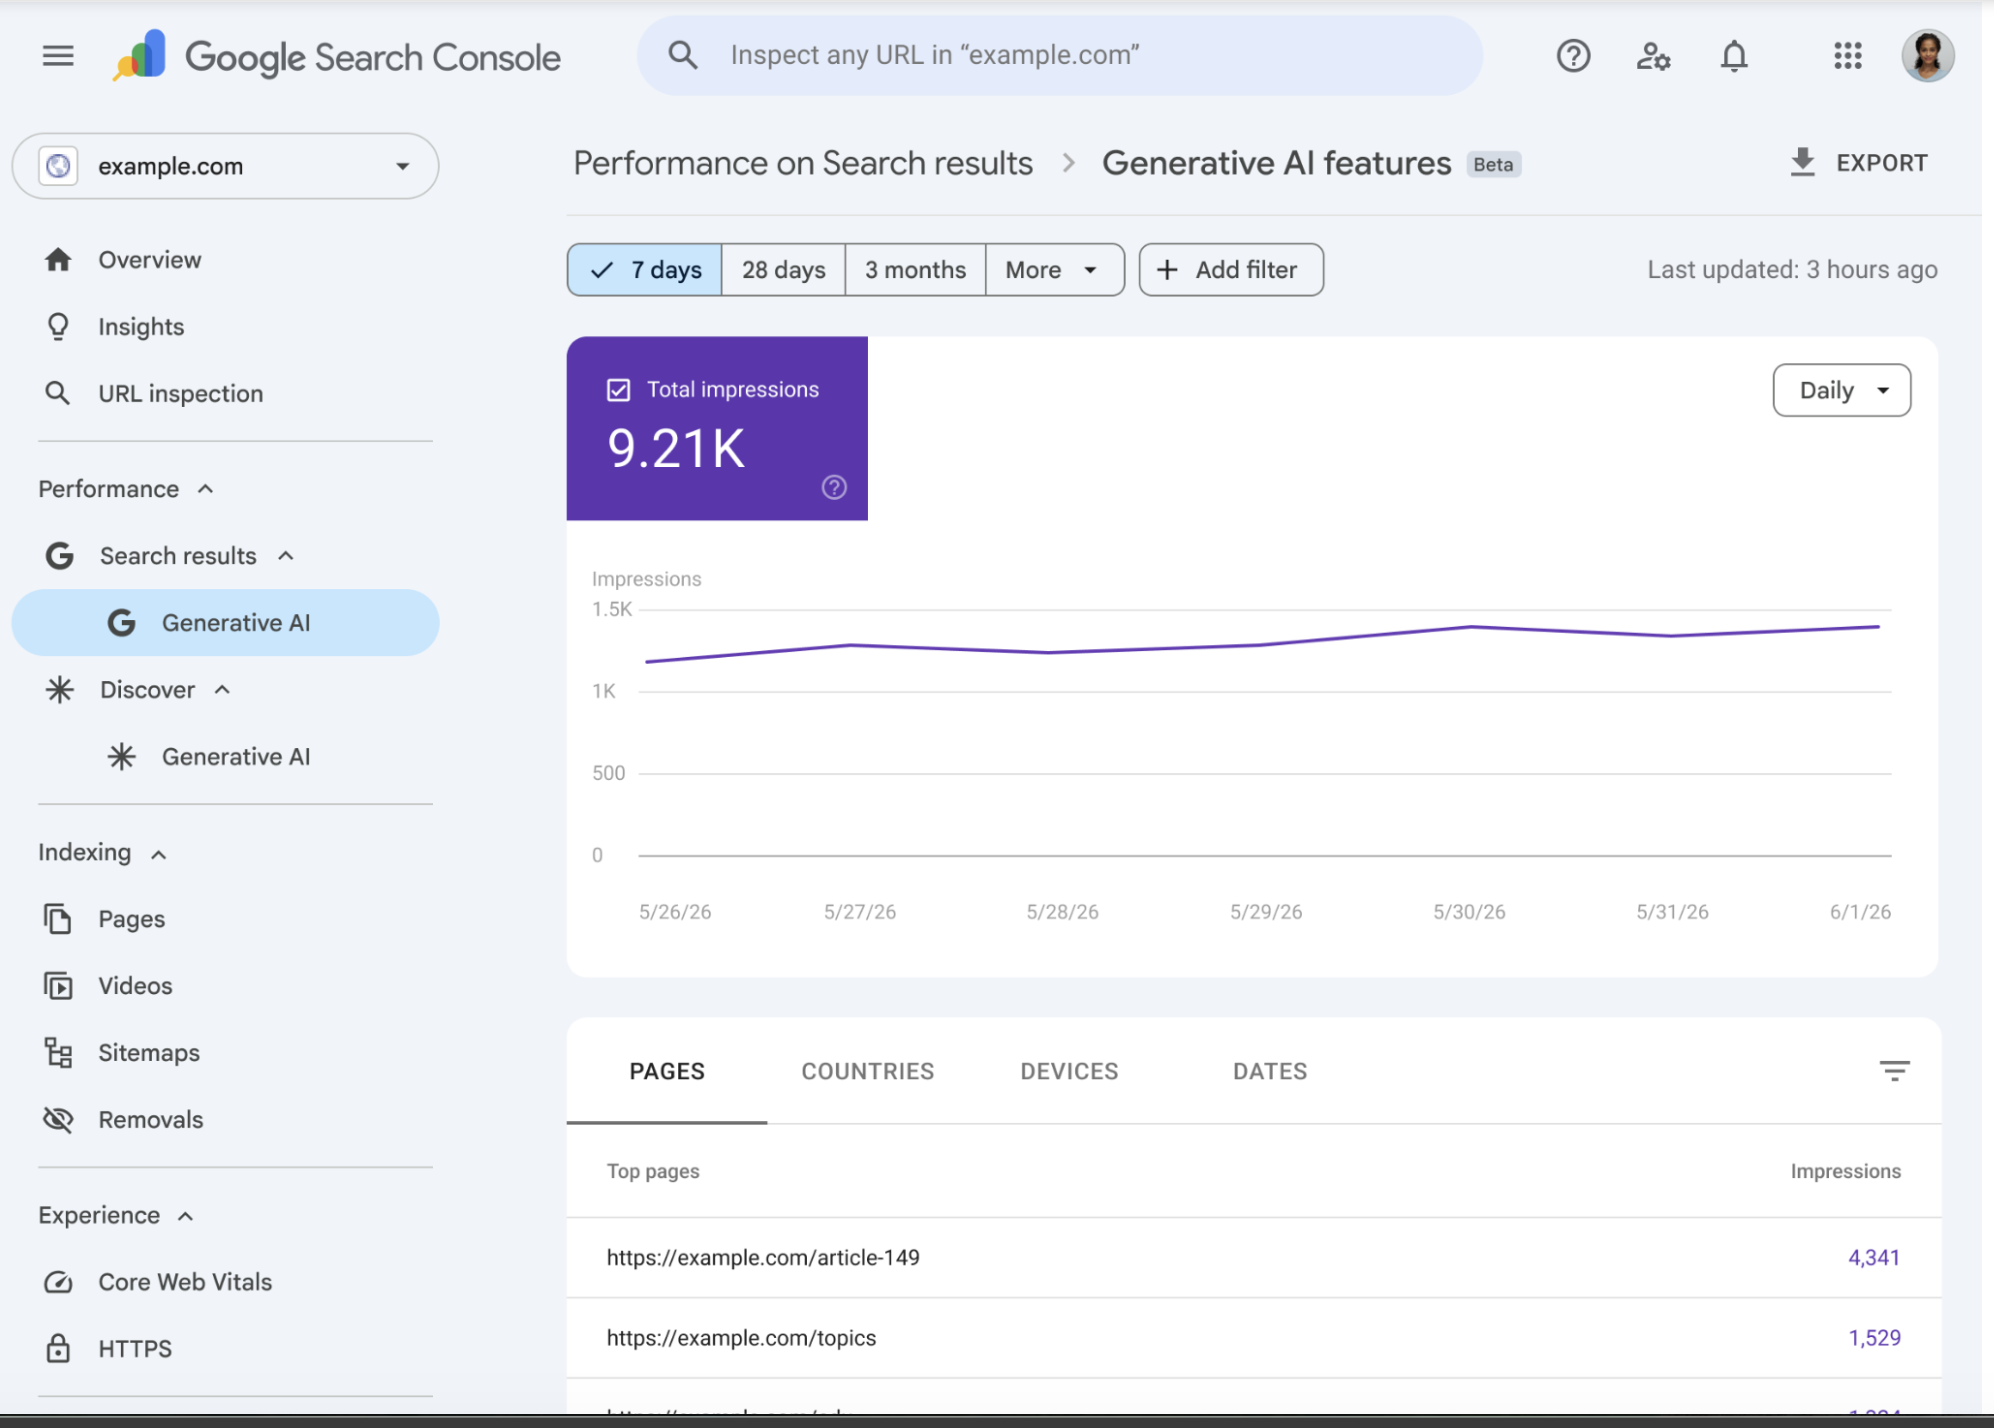
Task: Select the 7 days date range
Action: click(x=645, y=270)
